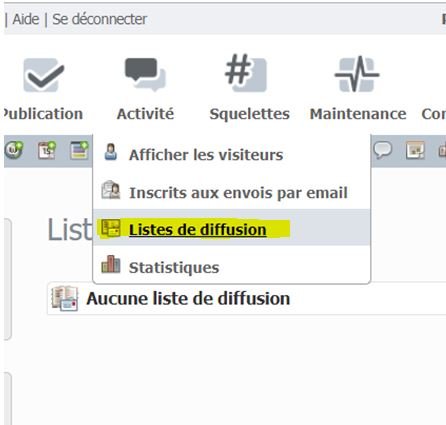The width and height of the screenshot is (446, 425).
Task: Click the add new article list icon
Action: pos(79,150)
